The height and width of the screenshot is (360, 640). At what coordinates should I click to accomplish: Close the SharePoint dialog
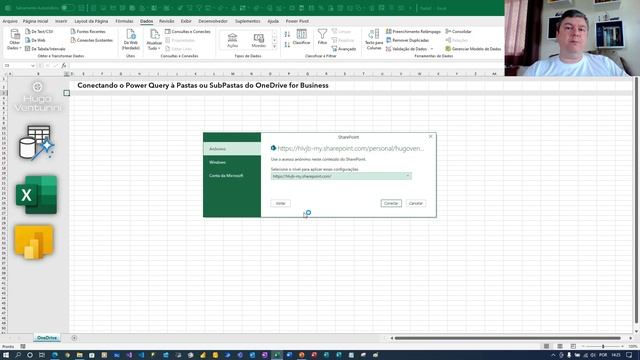431,137
